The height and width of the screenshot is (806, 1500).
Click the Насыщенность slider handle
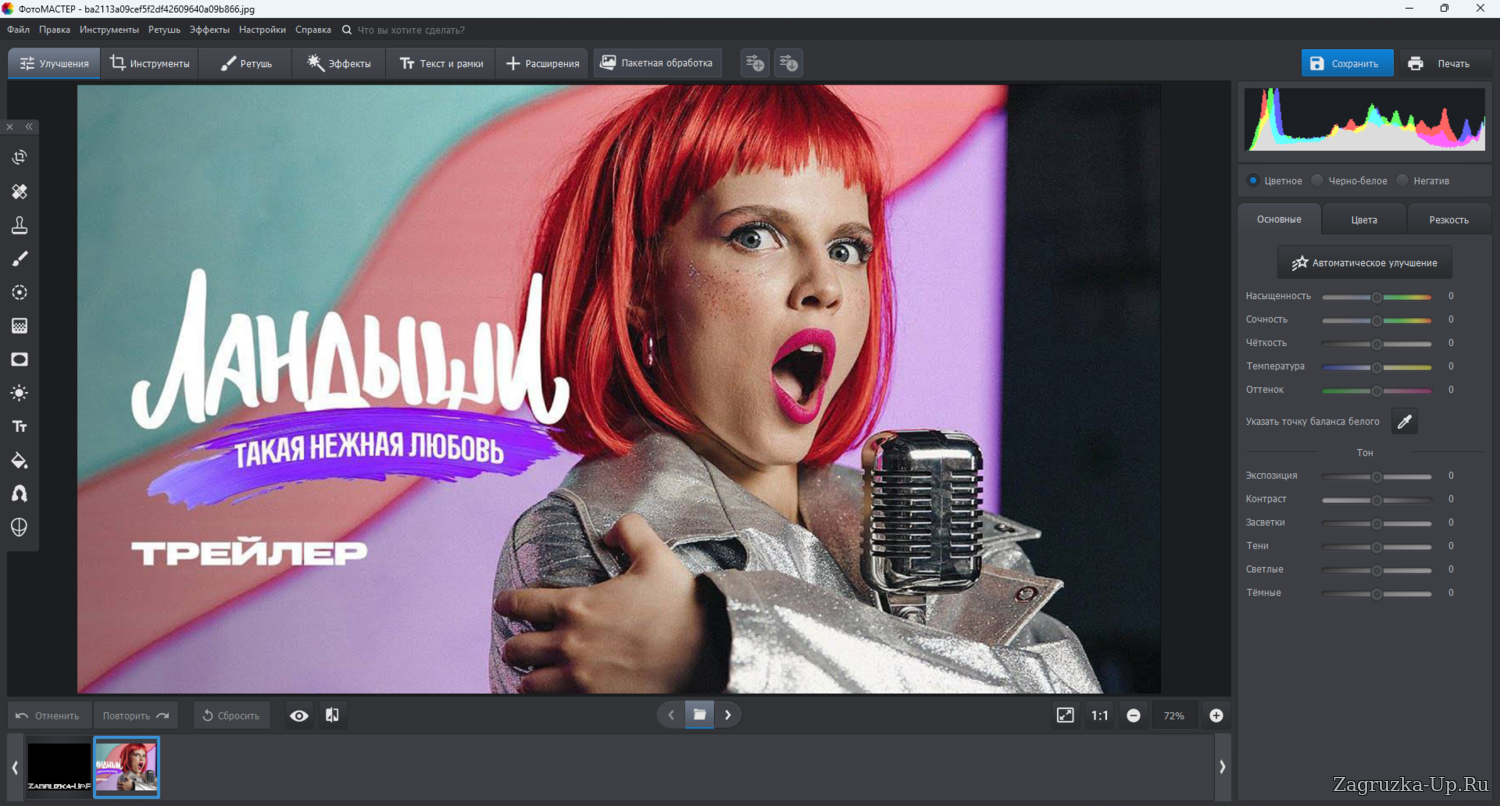pos(1376,297)
